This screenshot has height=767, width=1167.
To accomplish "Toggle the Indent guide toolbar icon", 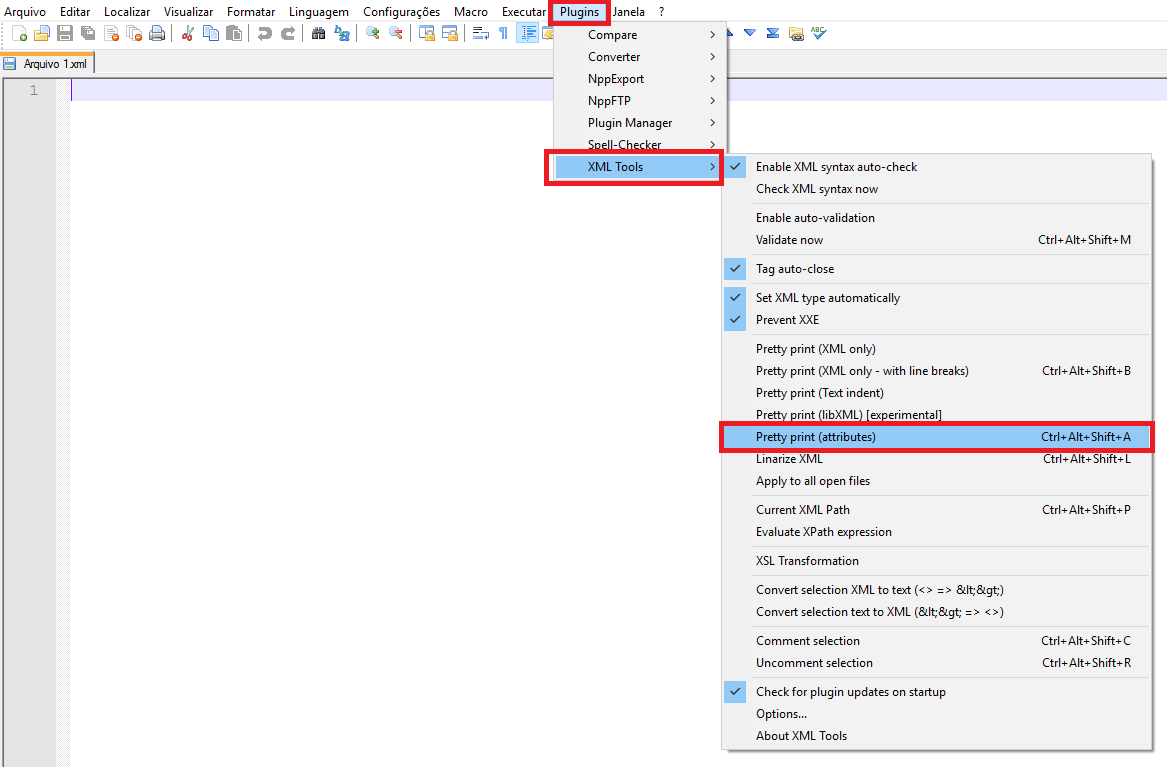I will tap(528, 33).
